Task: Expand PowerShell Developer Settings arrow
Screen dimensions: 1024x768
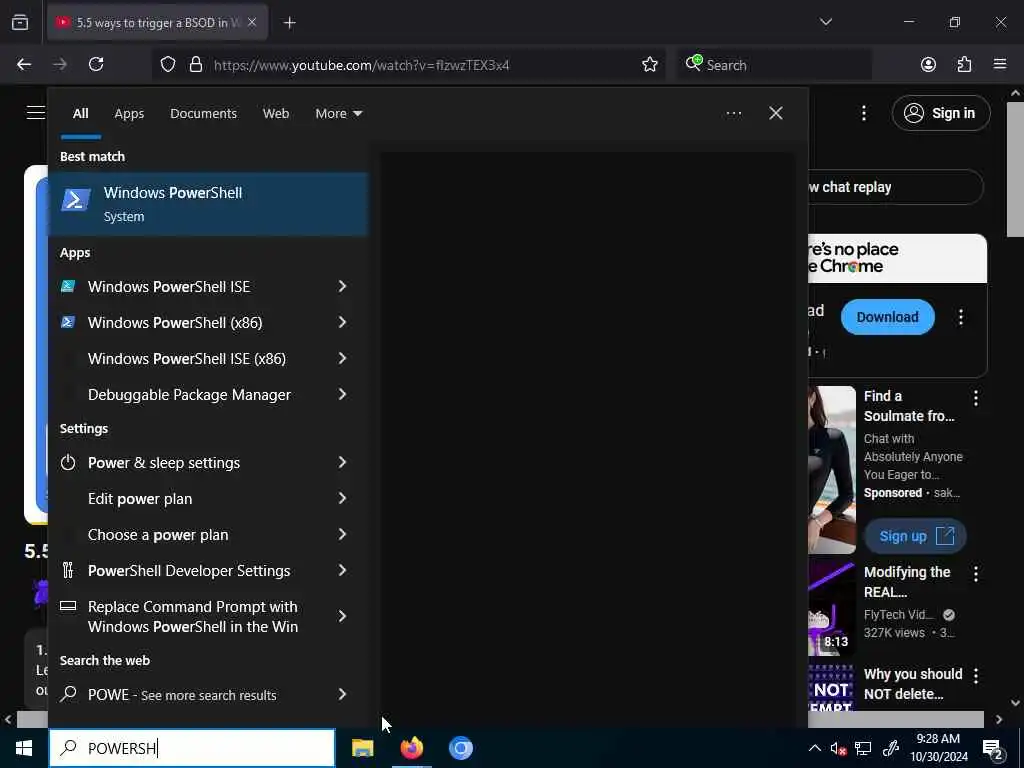Action: (x=342, y=570)
